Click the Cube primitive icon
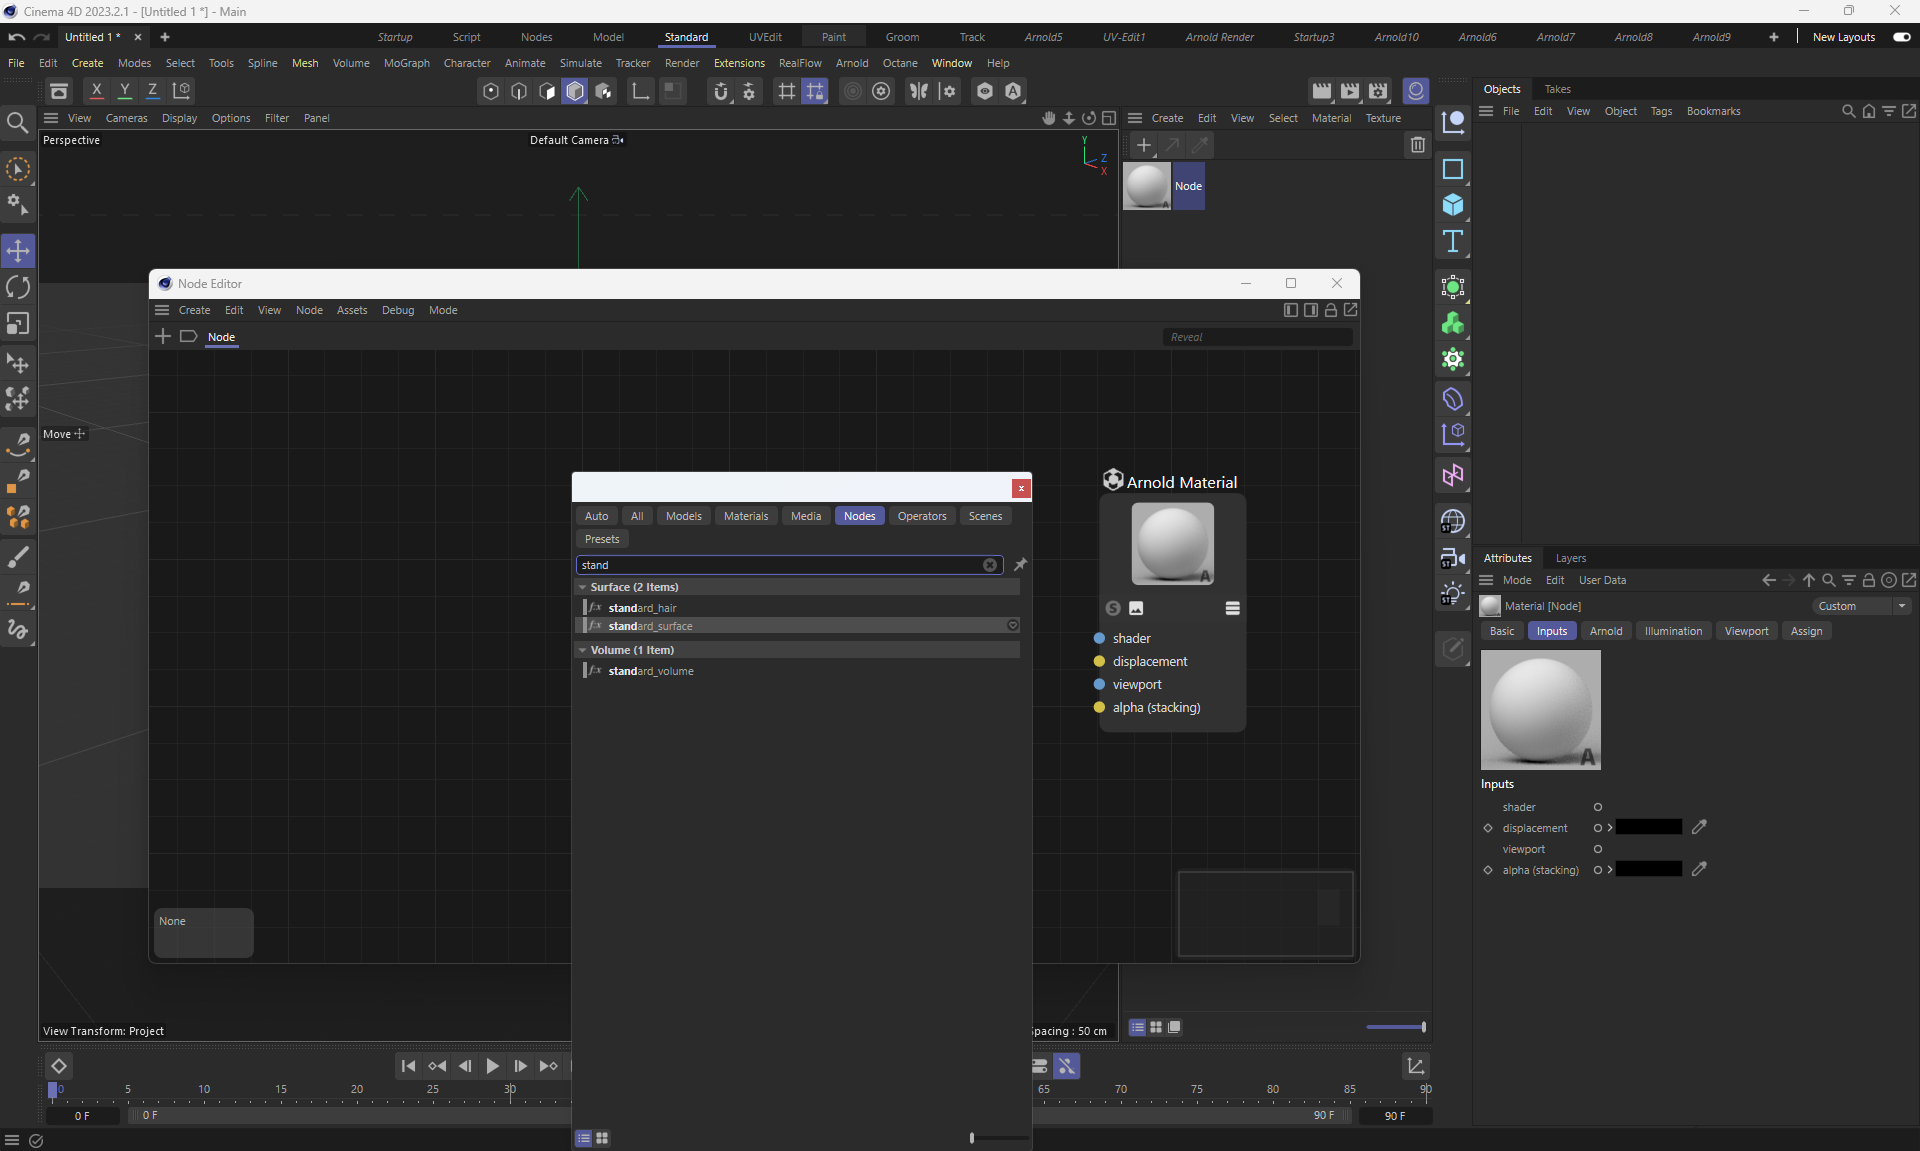1920x1151 pixels. tap(1453, 205)
